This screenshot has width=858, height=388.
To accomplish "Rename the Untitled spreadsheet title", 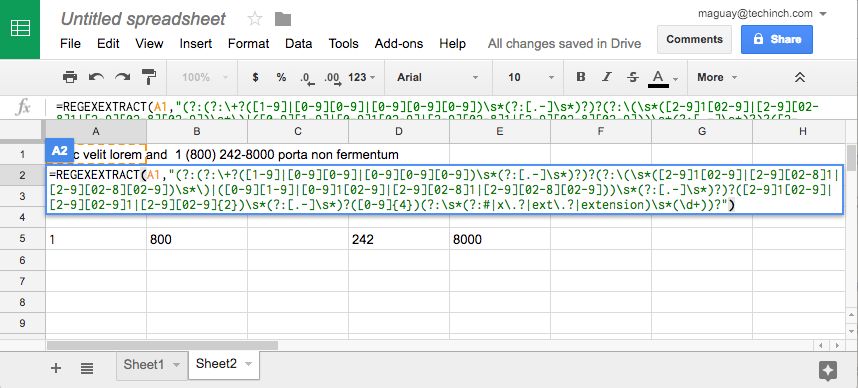I will pos(143,19).
